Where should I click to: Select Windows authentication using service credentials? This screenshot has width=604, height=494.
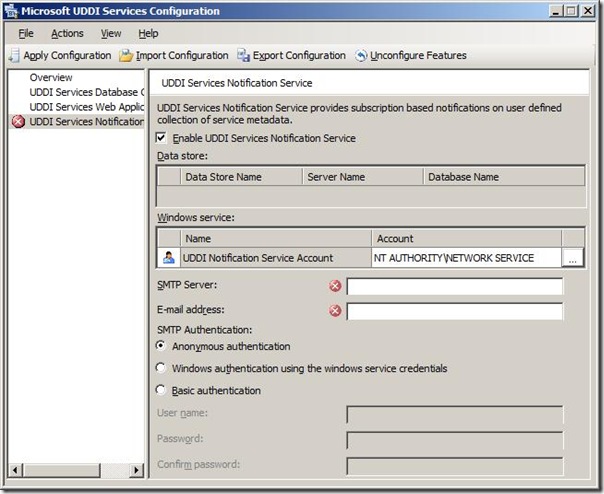pos(161,368)
